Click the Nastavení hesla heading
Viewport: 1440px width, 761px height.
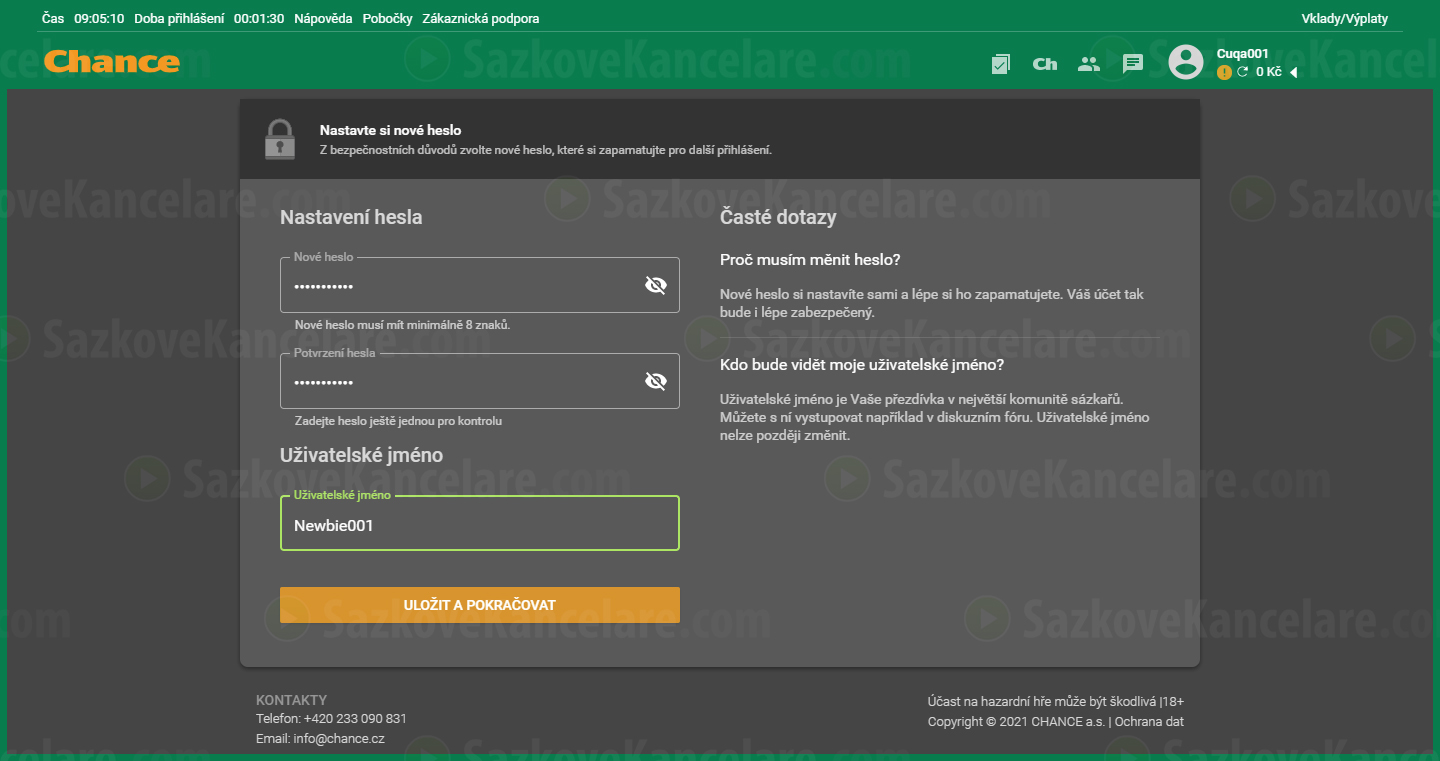[x=351, y=217]
